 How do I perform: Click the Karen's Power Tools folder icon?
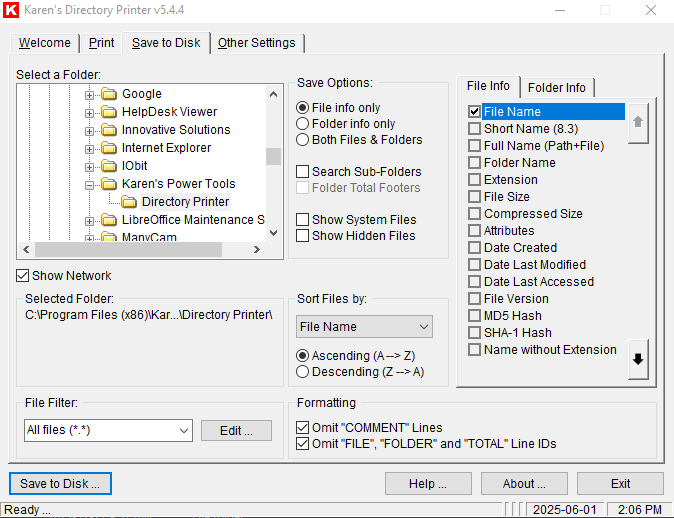[x=109, y=184]
